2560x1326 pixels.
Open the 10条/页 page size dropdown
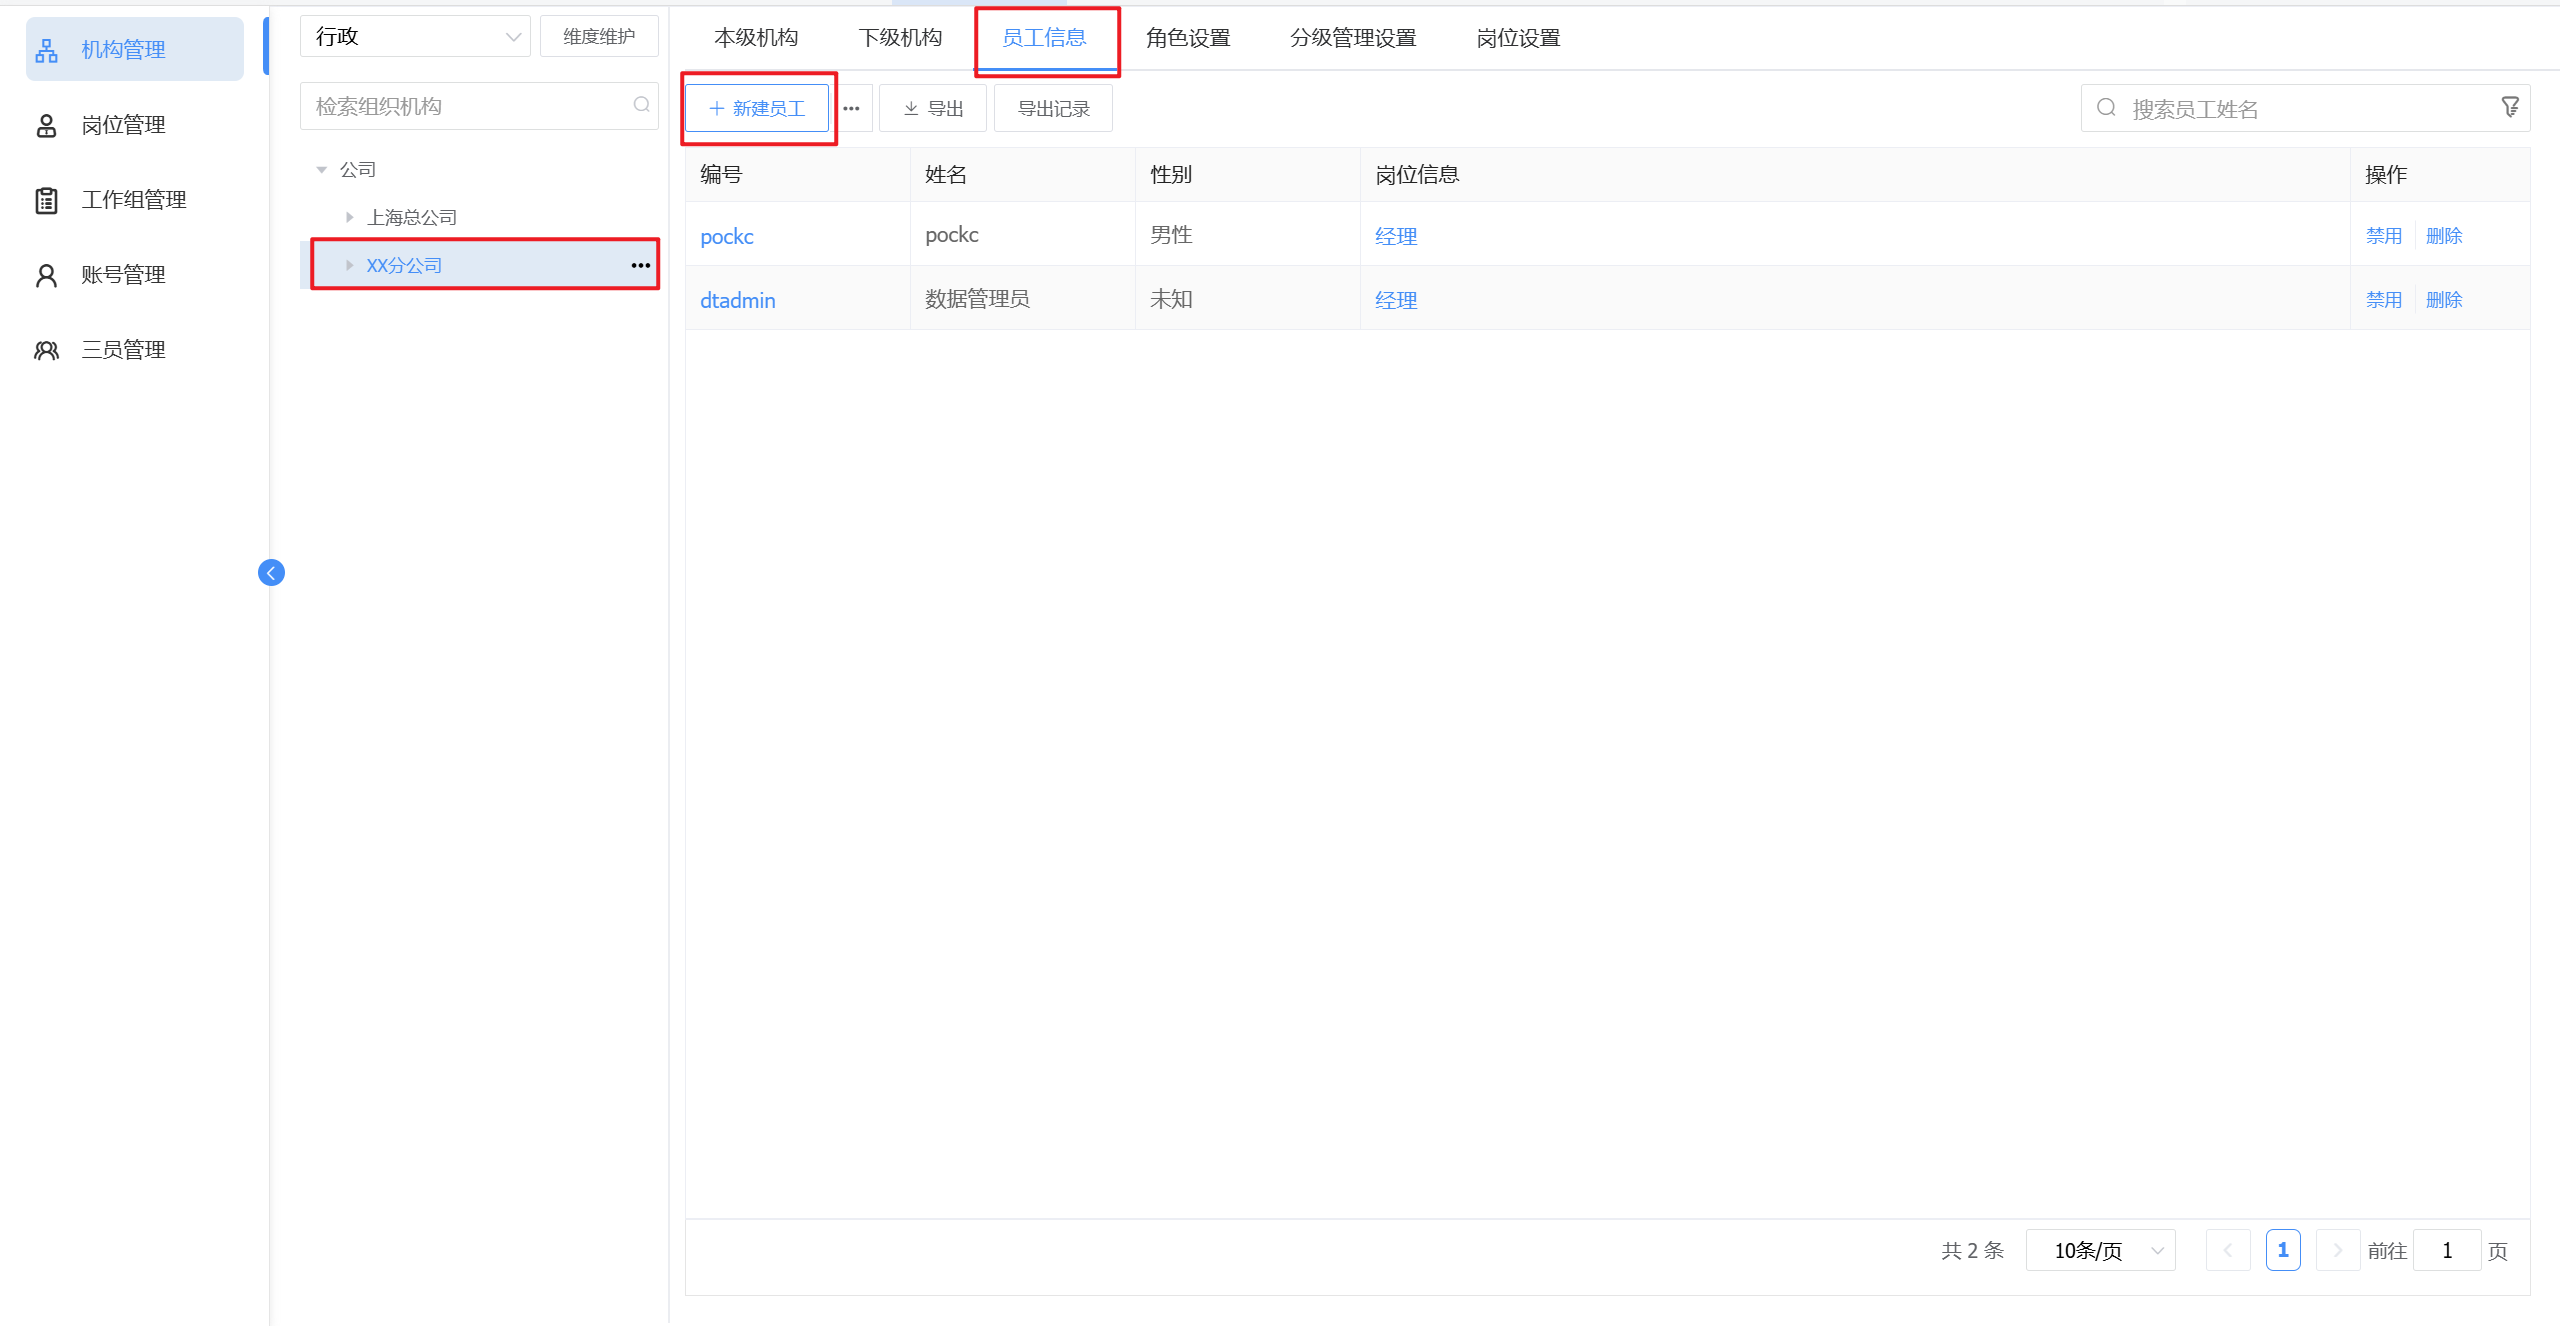coord(2100,1250)
